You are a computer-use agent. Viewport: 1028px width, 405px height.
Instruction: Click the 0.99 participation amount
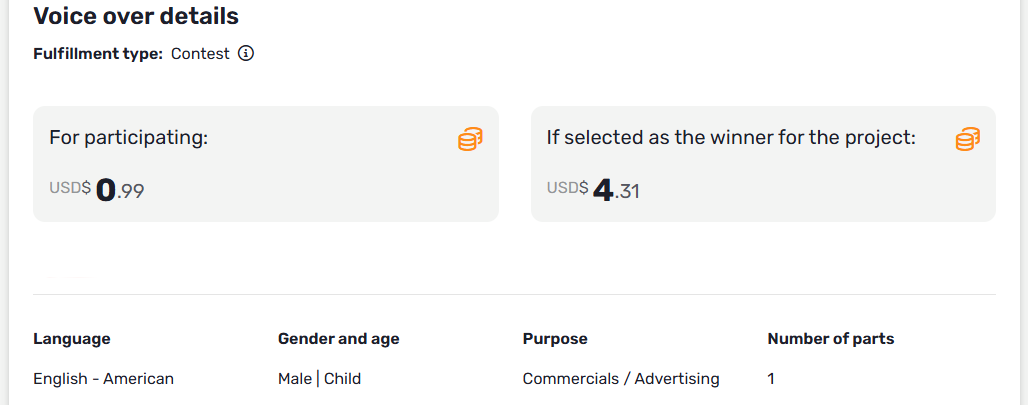(120, 190)
